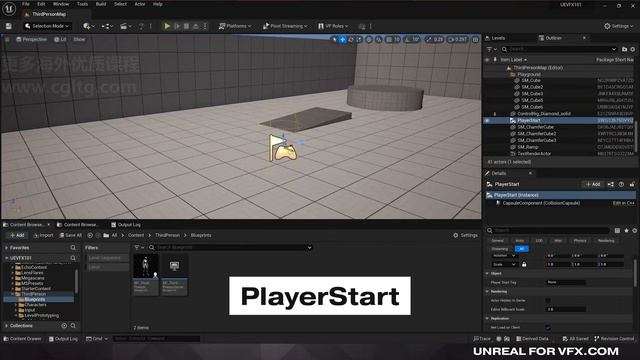
Task: Toggle grid snapping with value 10
Action: tap(393, 40)
